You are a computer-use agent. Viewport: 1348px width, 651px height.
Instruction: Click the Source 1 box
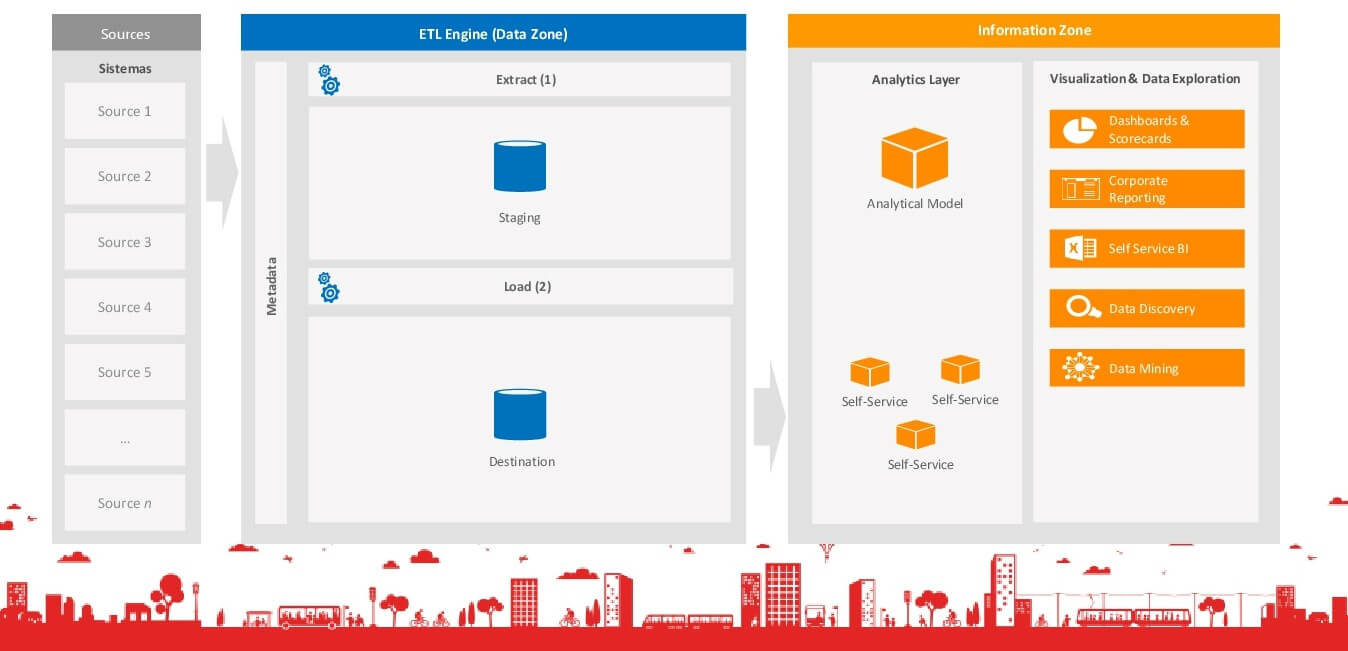coord(125,111)
